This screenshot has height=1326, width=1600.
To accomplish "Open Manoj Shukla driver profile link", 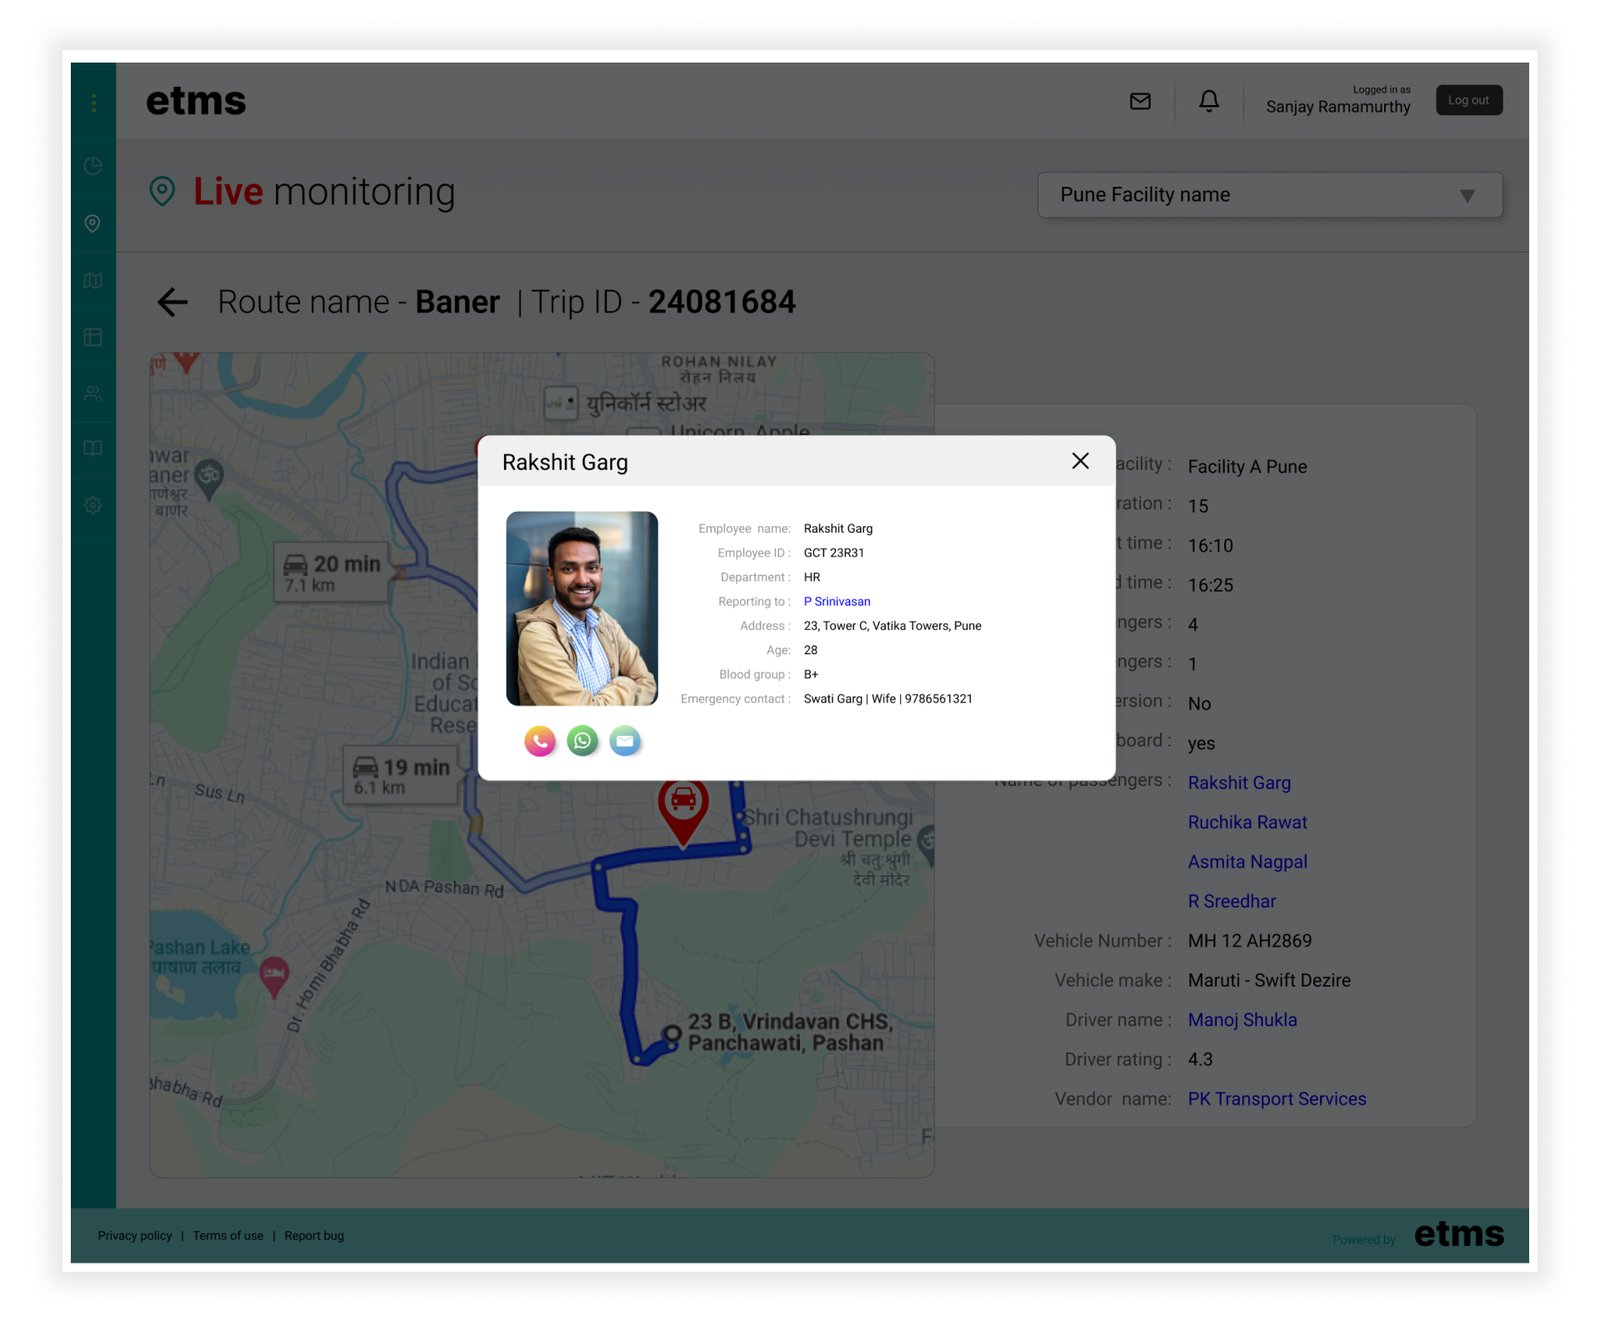I will (1242, 1020).
